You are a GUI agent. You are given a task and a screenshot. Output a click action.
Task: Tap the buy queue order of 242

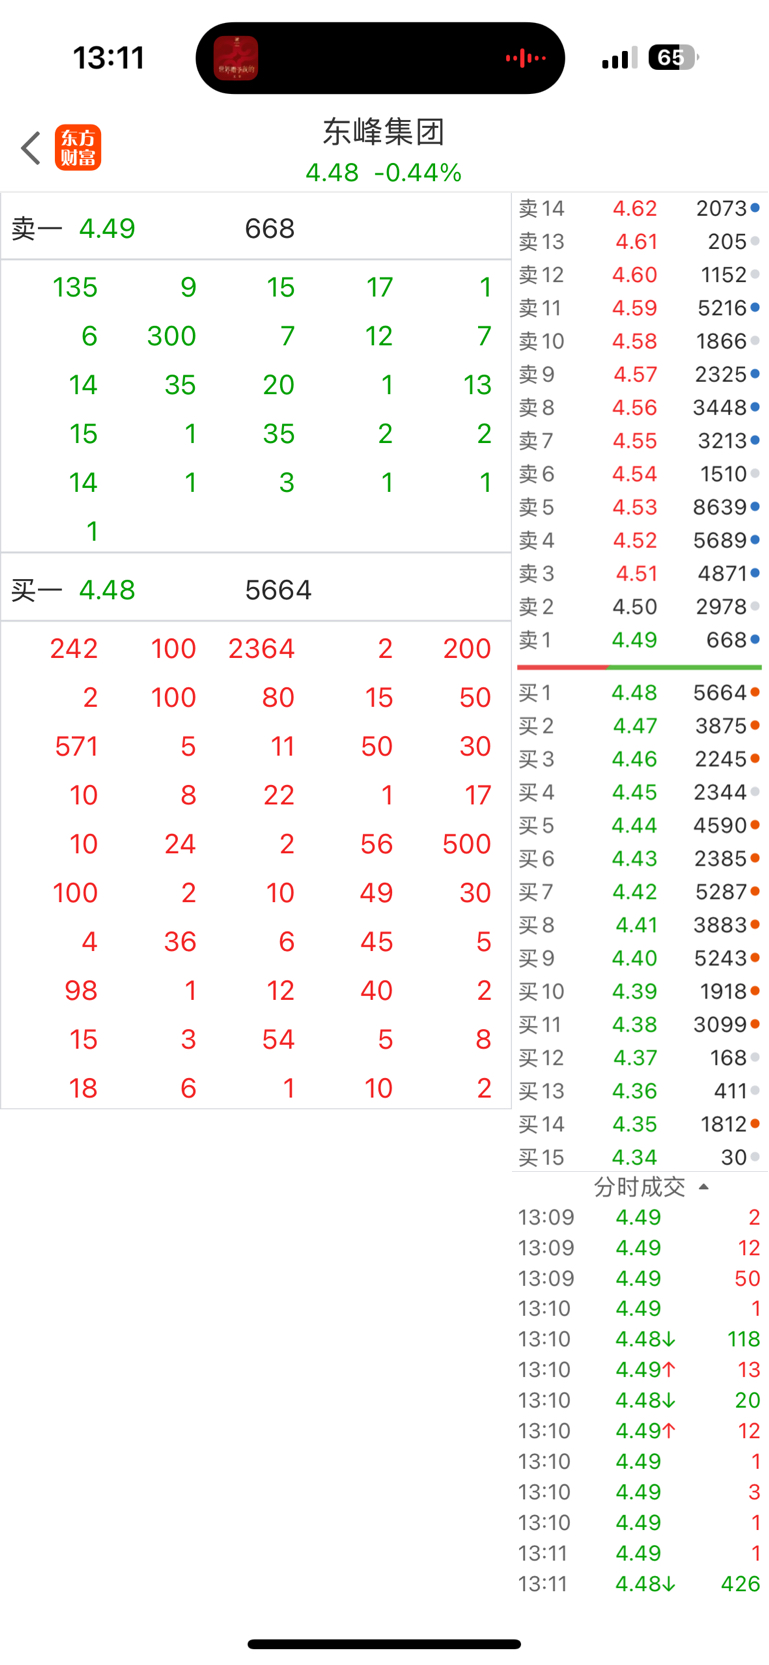coord(74,649)
